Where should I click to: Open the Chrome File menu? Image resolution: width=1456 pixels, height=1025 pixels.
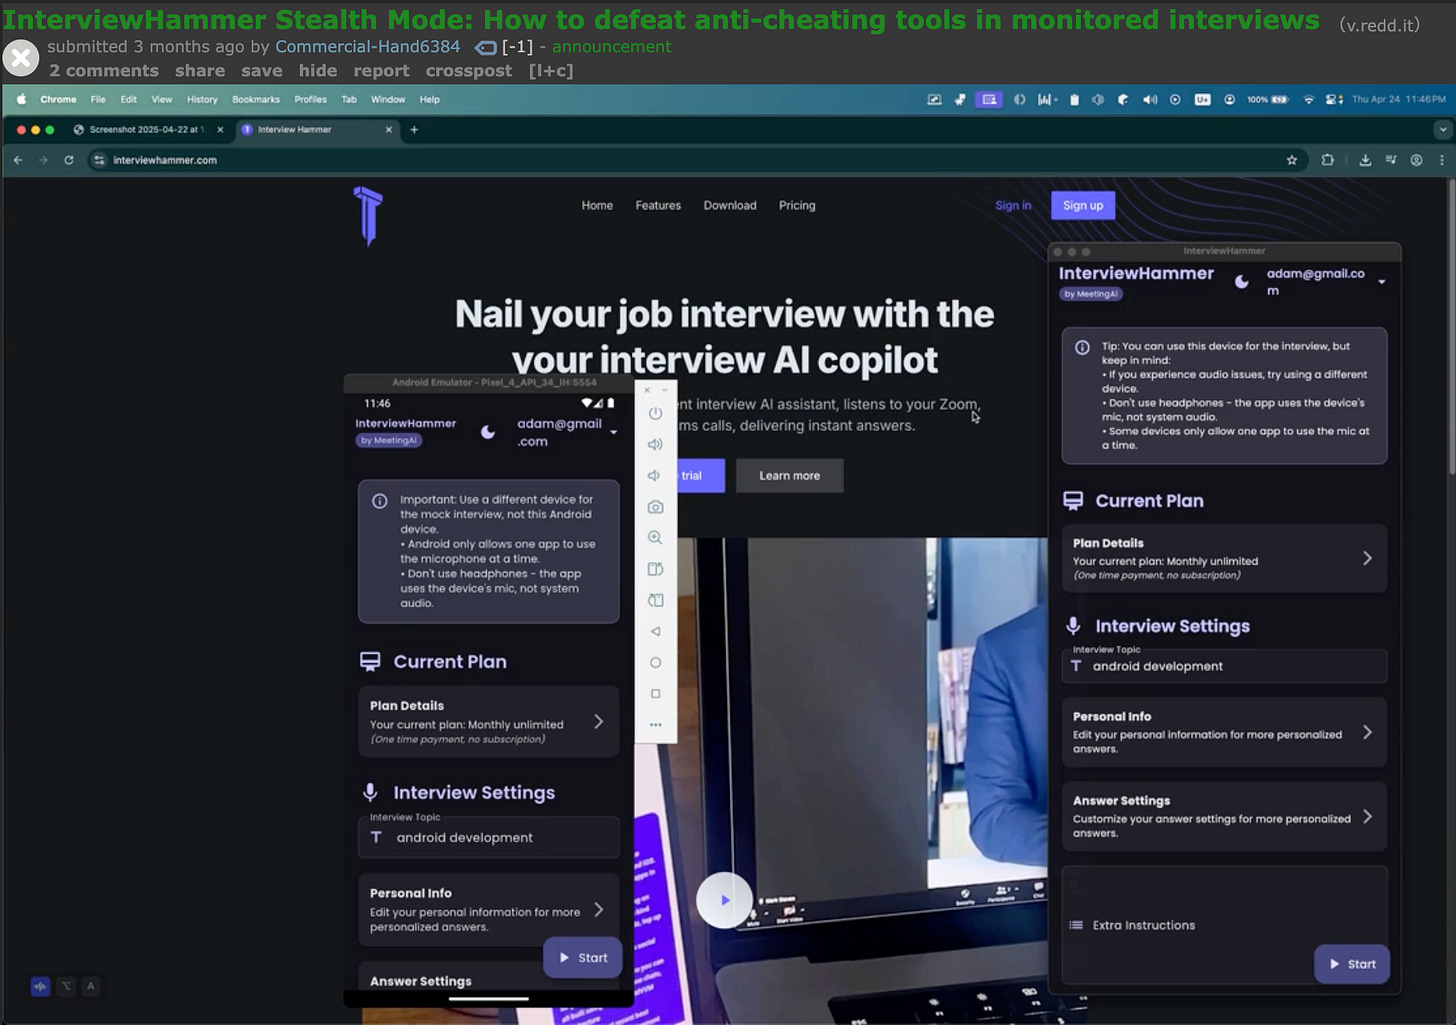[98, 99]
